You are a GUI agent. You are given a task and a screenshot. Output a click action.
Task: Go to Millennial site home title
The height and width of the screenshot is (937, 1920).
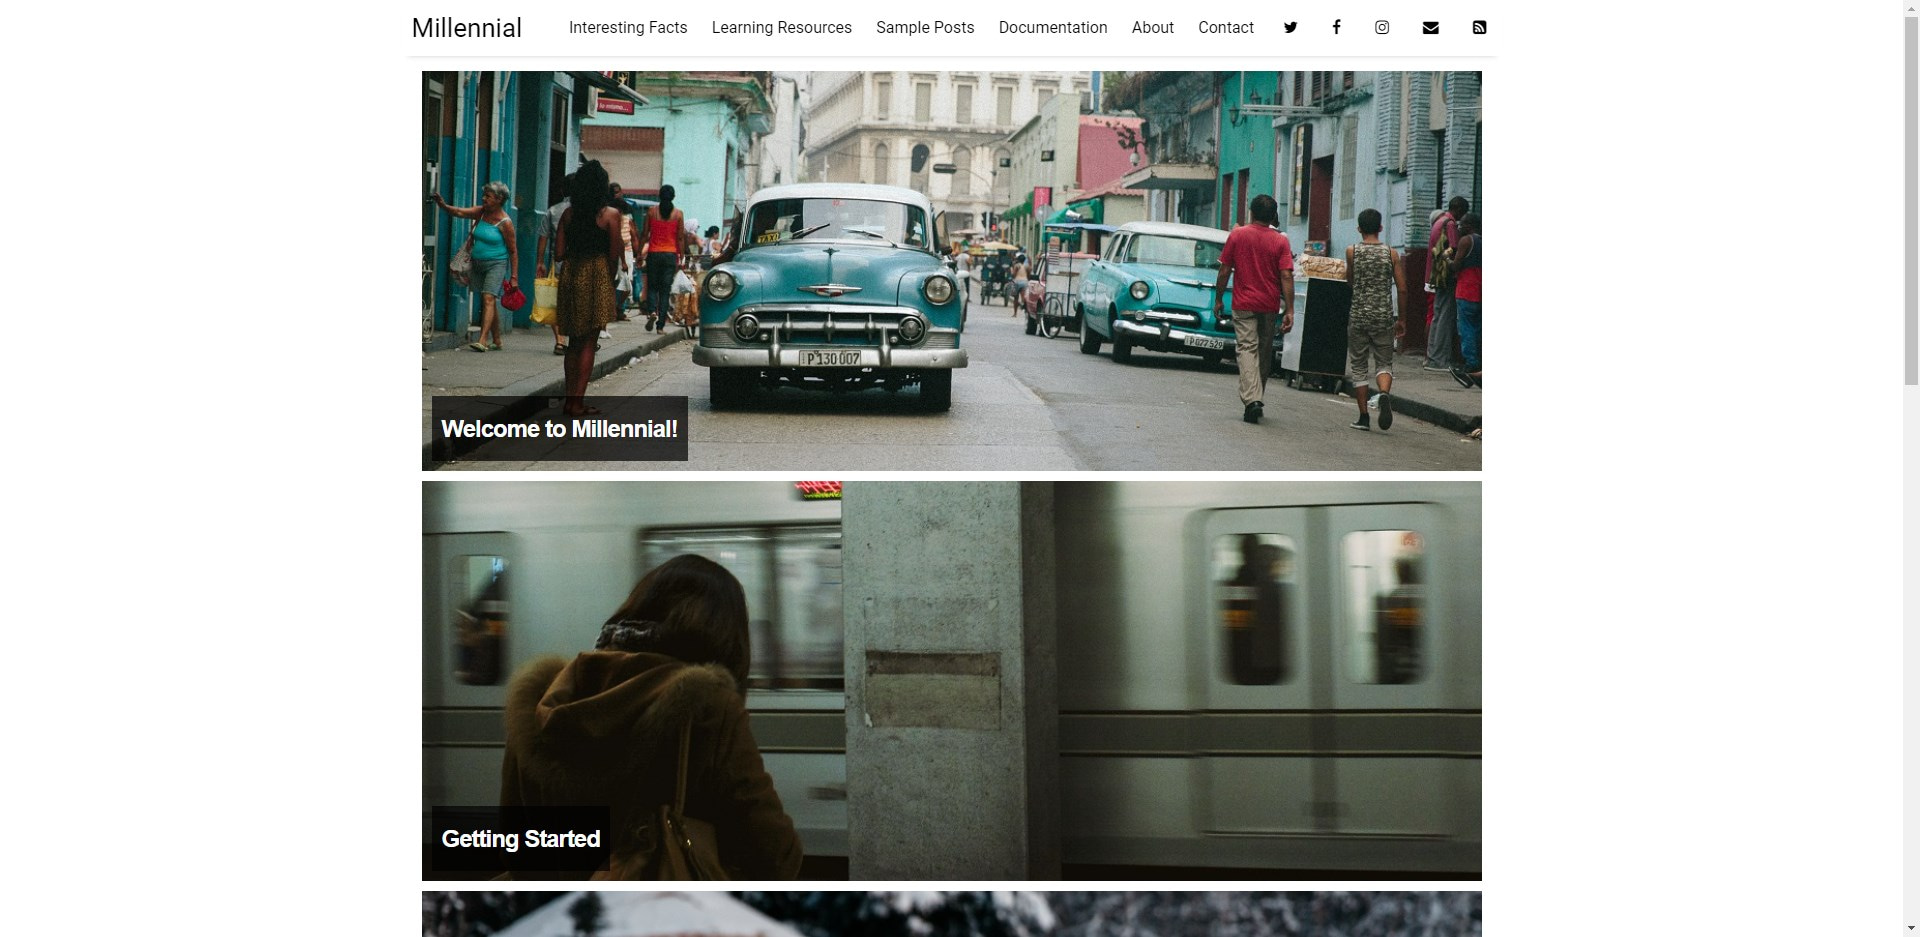click(x=466, y=28)
